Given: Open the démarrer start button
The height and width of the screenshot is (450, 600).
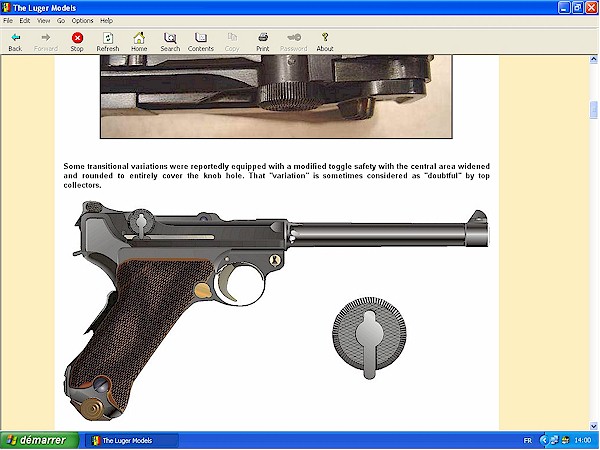Looking at the screenshot, I should coord(39,440).
